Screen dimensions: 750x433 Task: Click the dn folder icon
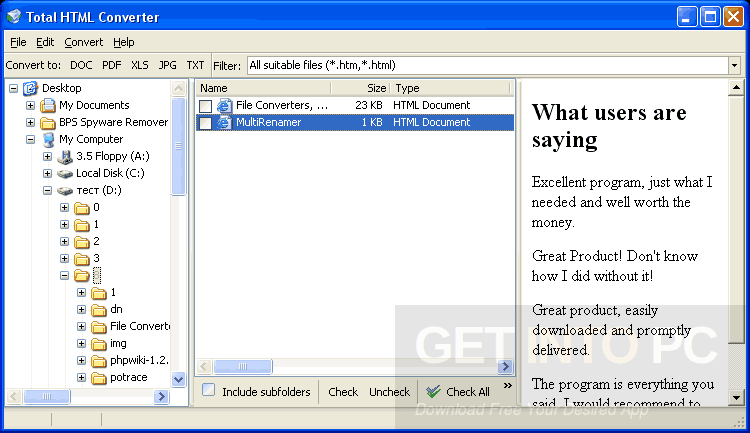coord(99,310)
